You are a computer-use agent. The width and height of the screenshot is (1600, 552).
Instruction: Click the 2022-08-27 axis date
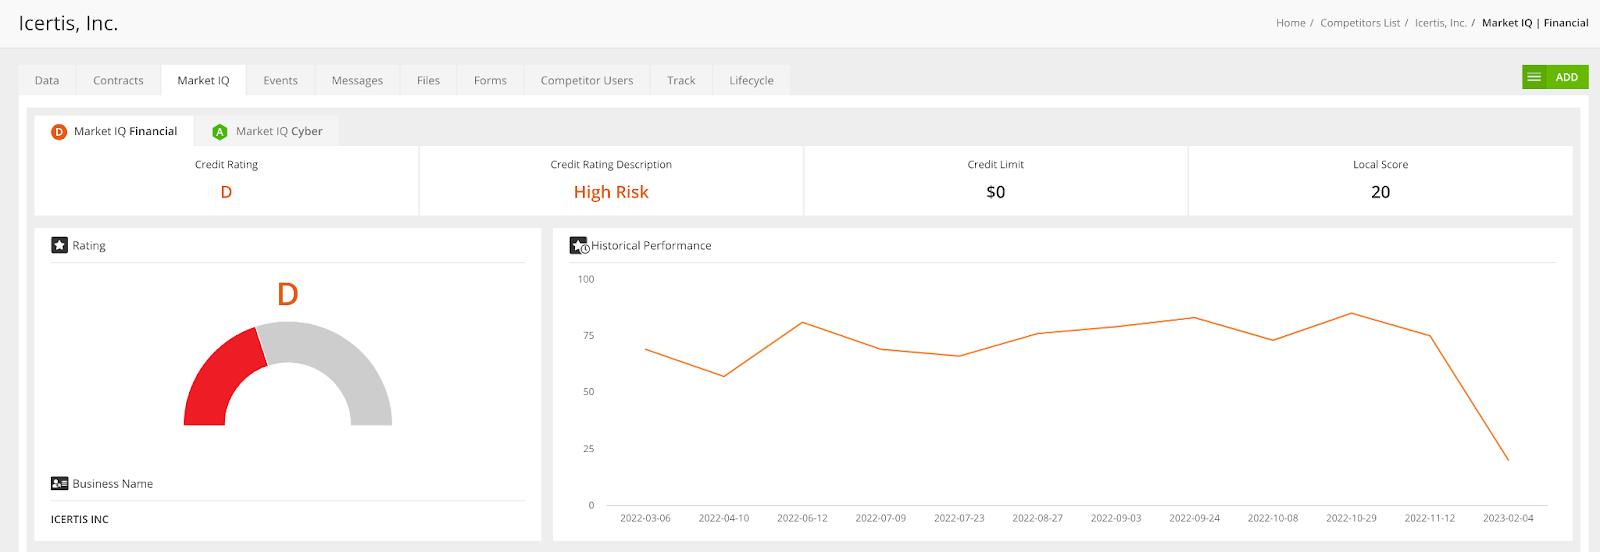[1037, 518]
